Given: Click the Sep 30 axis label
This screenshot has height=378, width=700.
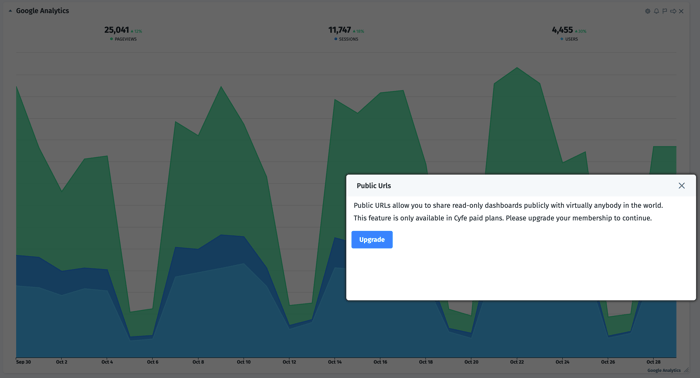Looking at the screenshot, I should pos(23,362).
